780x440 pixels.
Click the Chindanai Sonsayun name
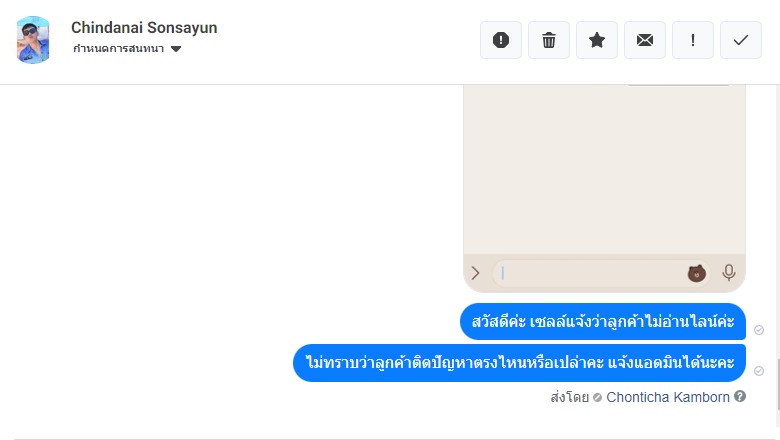point(144,27)
